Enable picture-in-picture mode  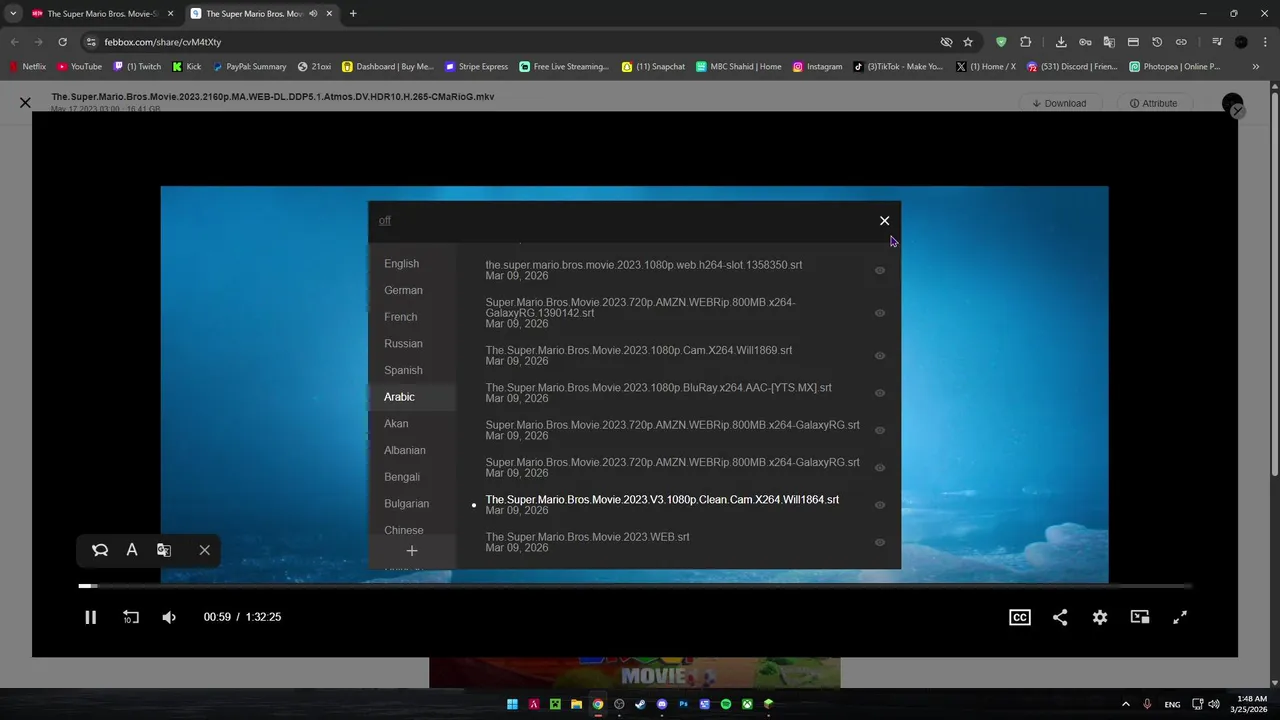pyautogui.click(x=1140, y=617)
